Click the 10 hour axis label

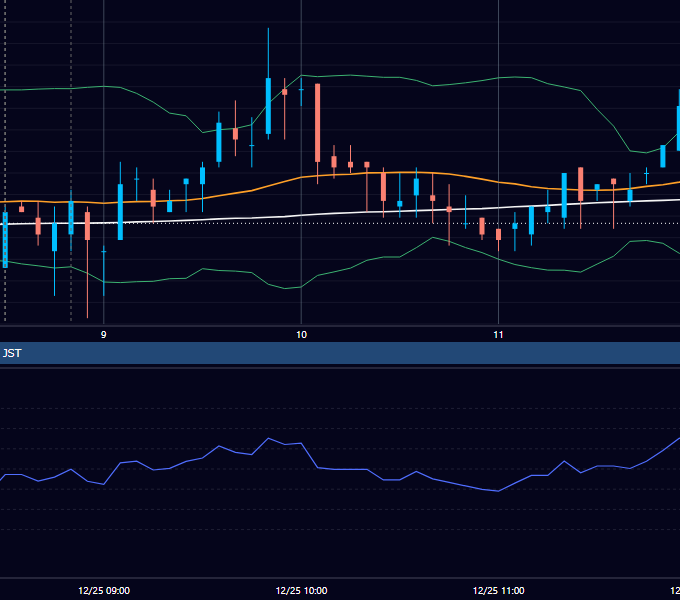click(301, 335)
